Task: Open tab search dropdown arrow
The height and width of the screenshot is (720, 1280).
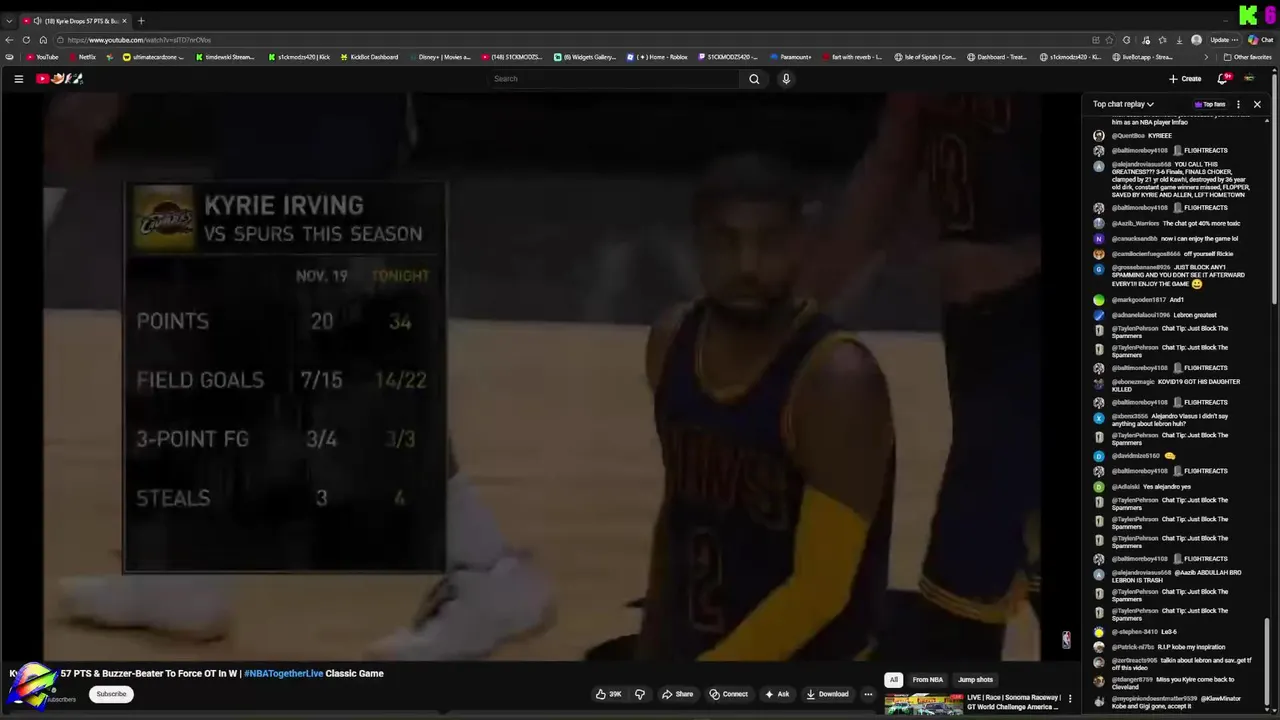Action: pos(9,21)
